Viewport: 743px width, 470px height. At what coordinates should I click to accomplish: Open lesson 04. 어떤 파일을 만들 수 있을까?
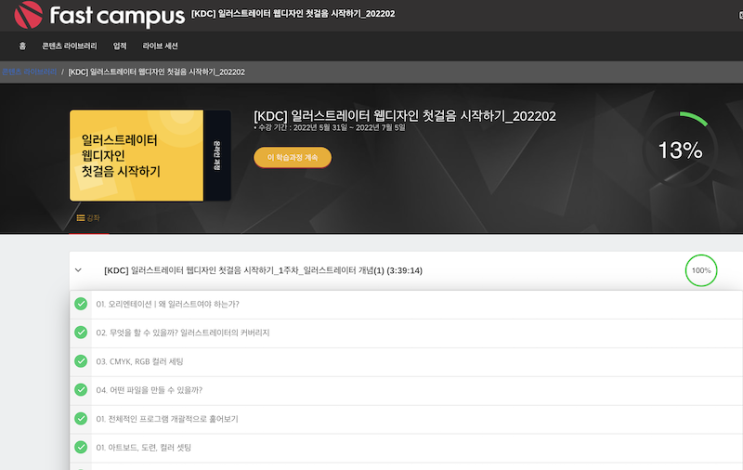click(149, 390)
